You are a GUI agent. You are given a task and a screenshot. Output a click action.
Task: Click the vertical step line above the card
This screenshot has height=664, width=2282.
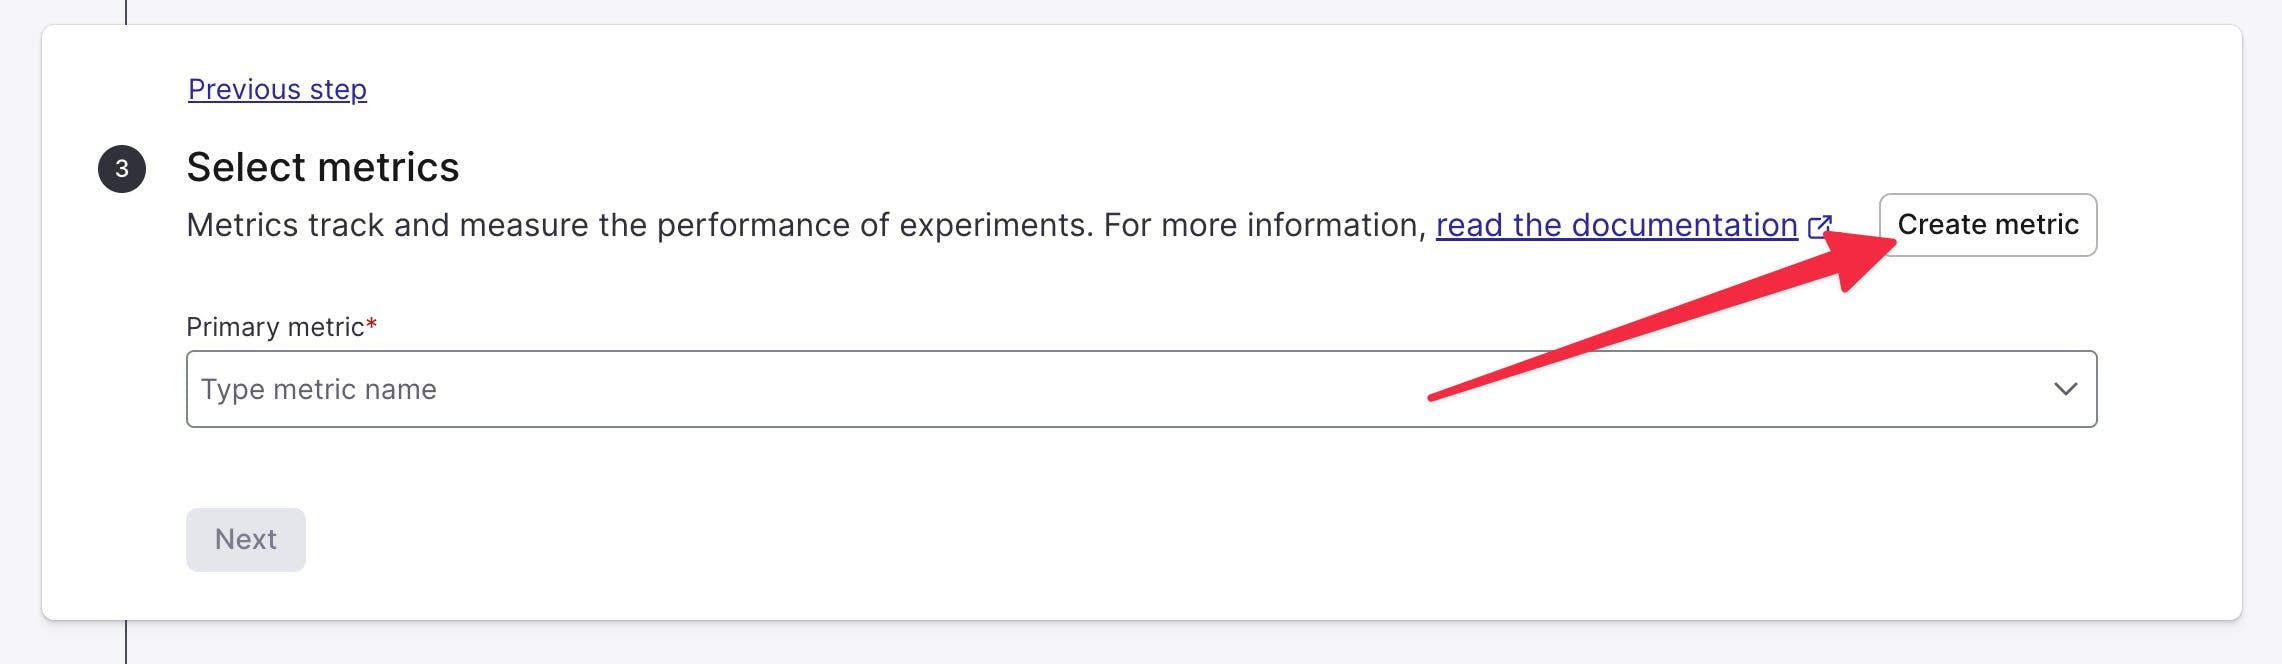pyautogui.click(x=126, y=11)
